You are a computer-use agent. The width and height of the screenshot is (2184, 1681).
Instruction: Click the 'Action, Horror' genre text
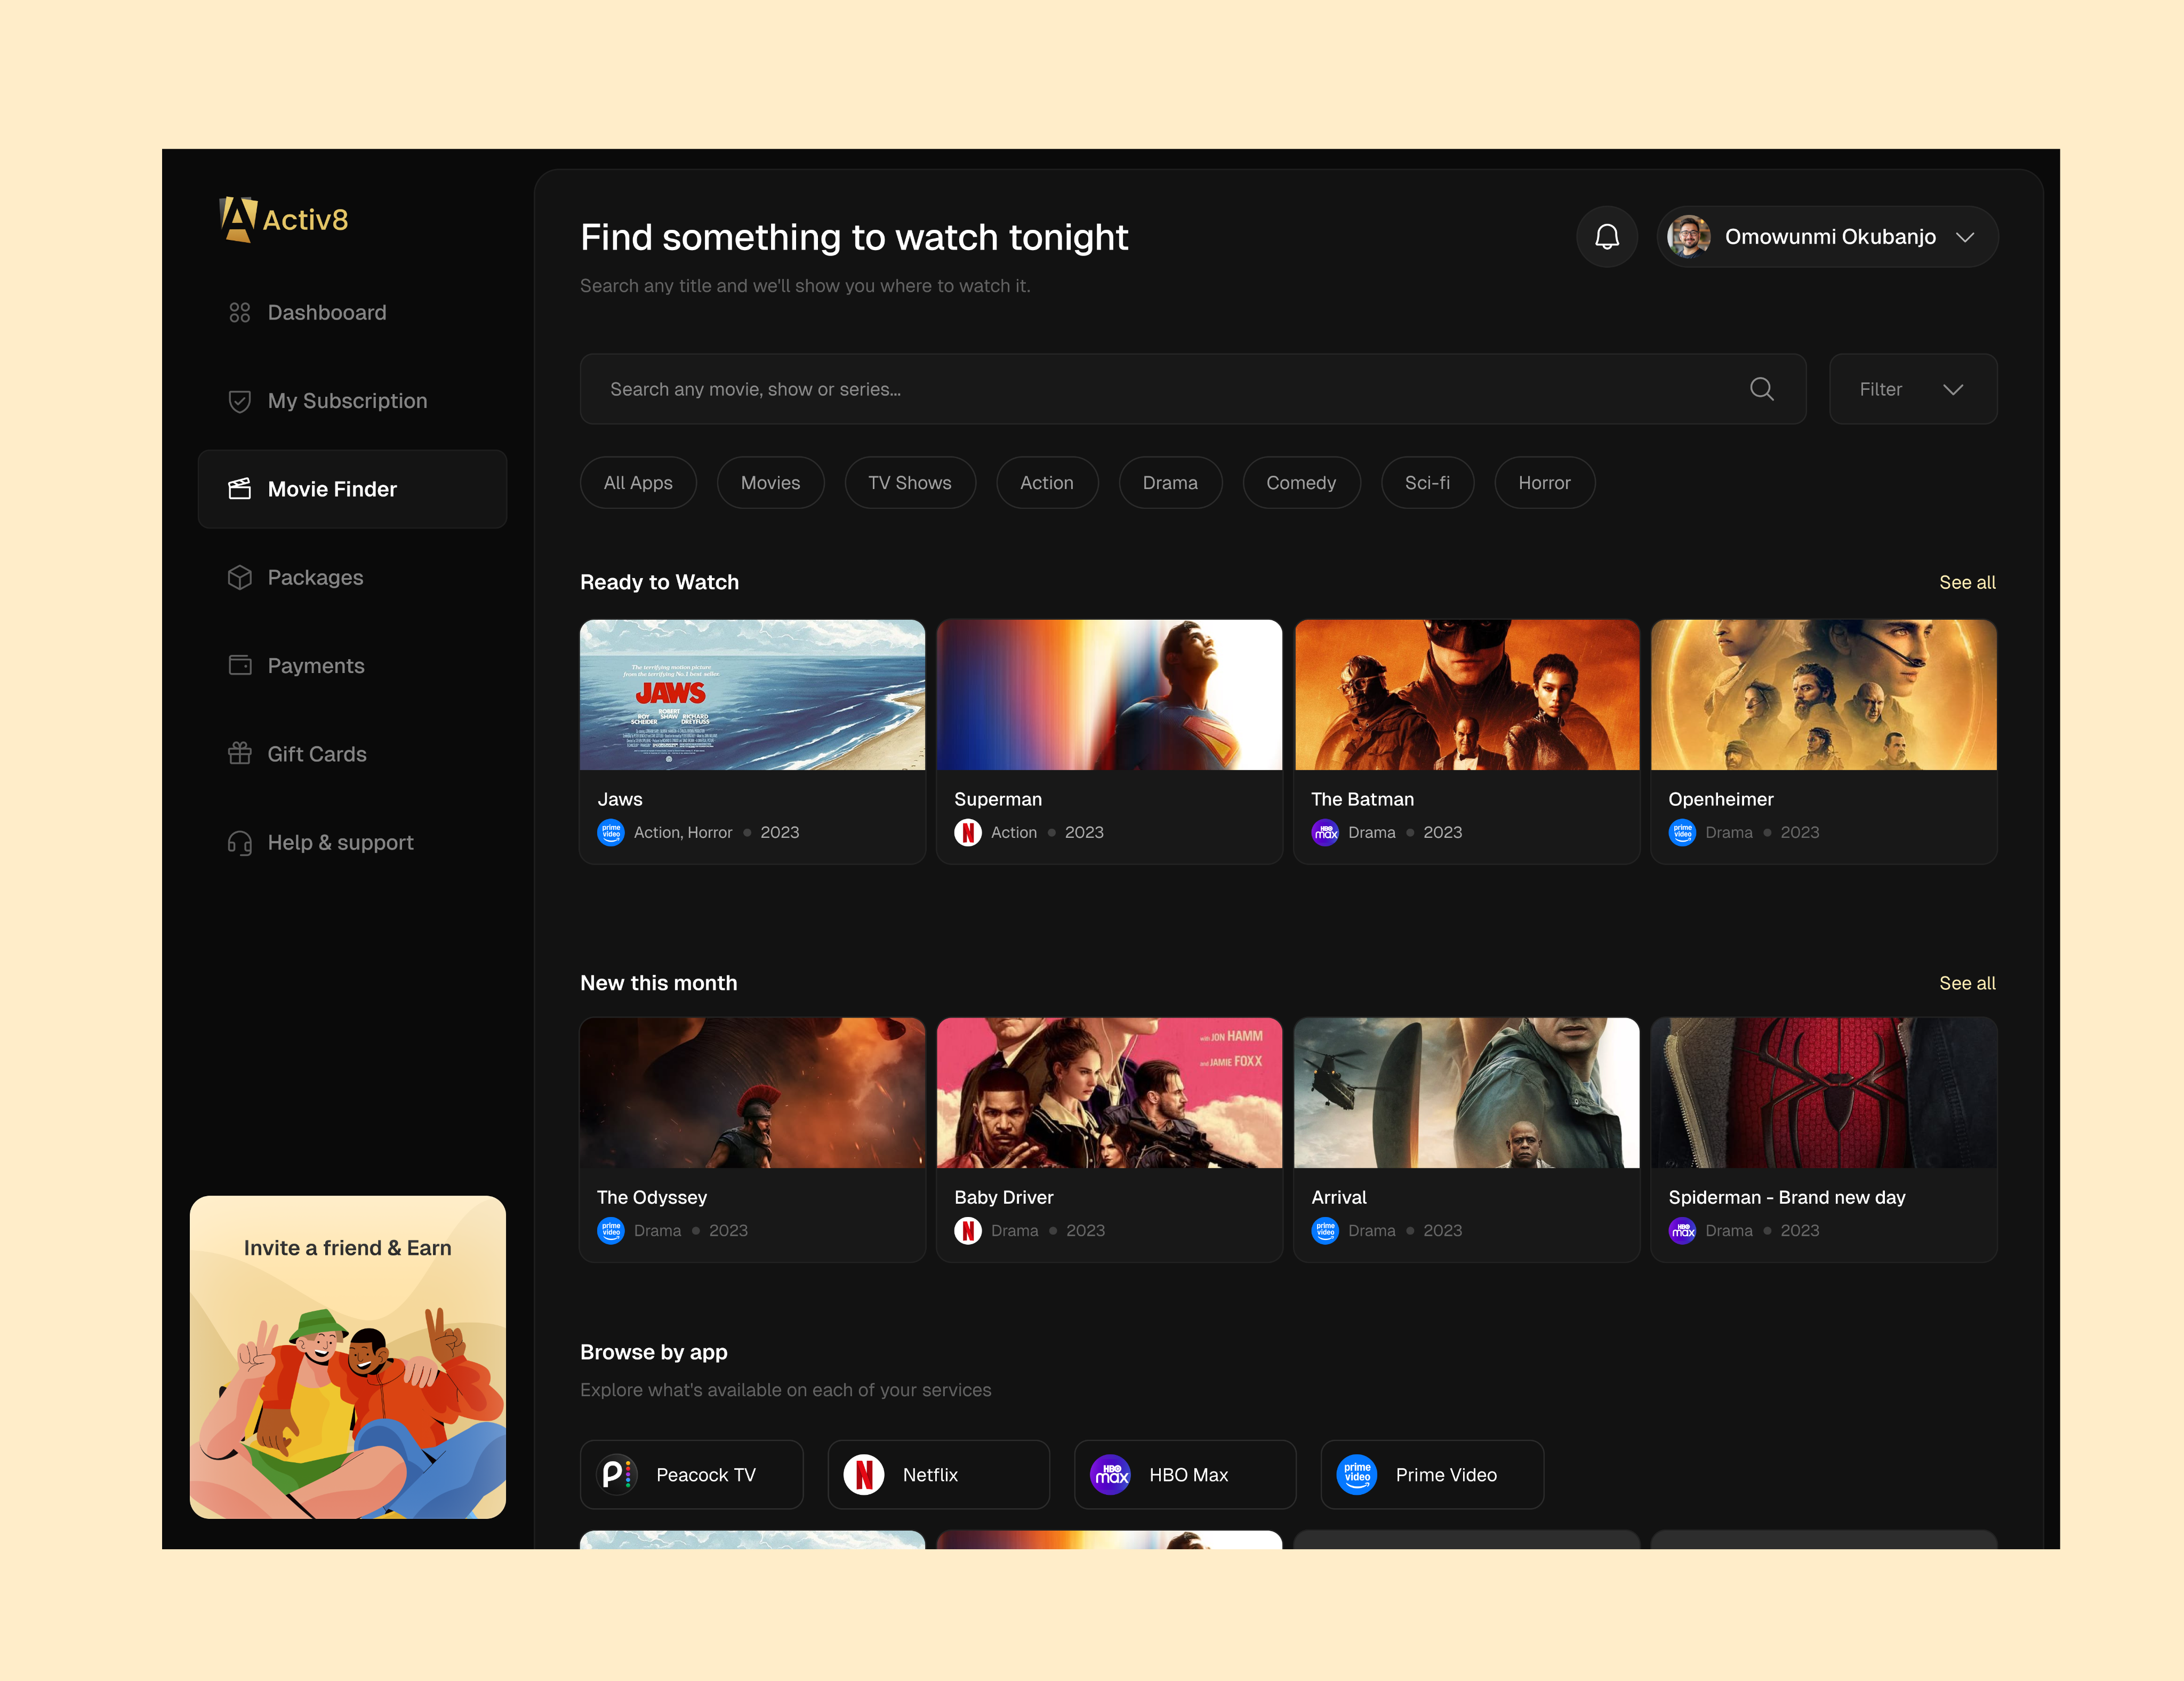(x=683, y=833)
